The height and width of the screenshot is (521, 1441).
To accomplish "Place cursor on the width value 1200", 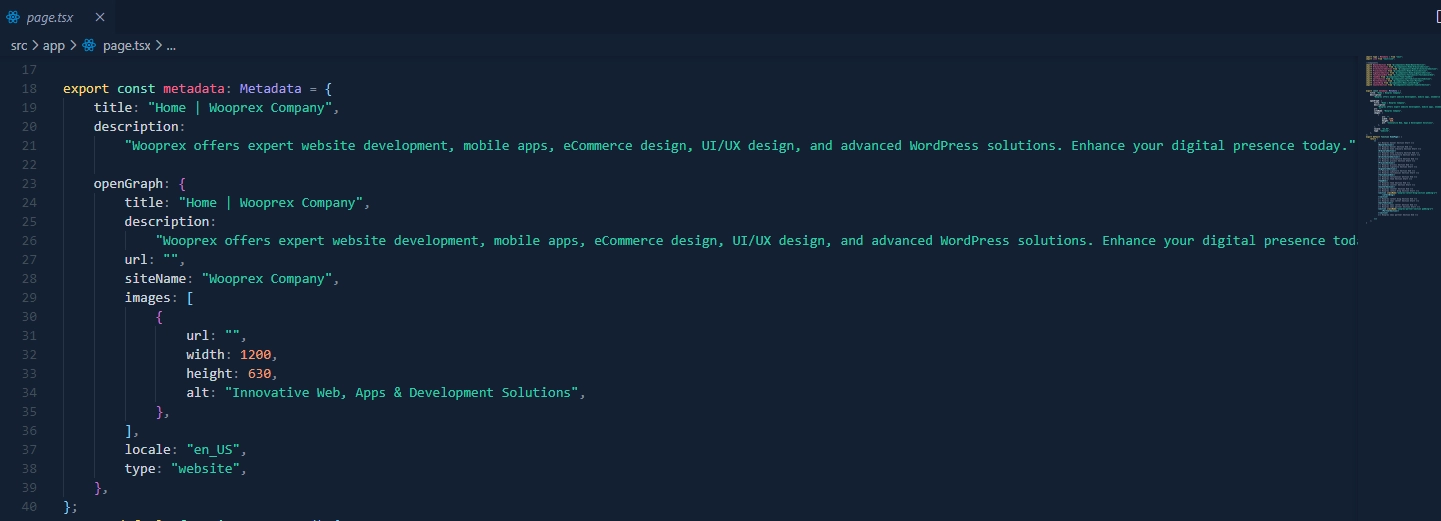I will [255, 355].
